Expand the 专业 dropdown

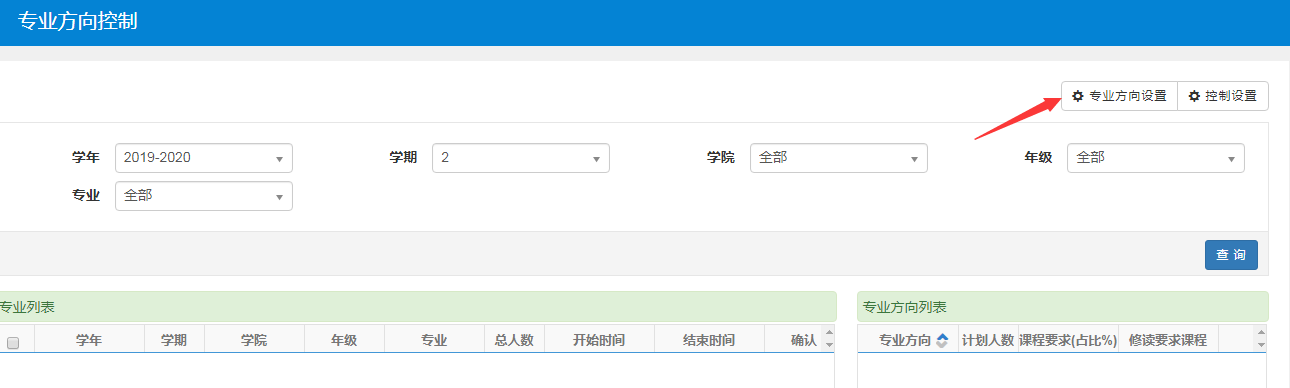204,196
